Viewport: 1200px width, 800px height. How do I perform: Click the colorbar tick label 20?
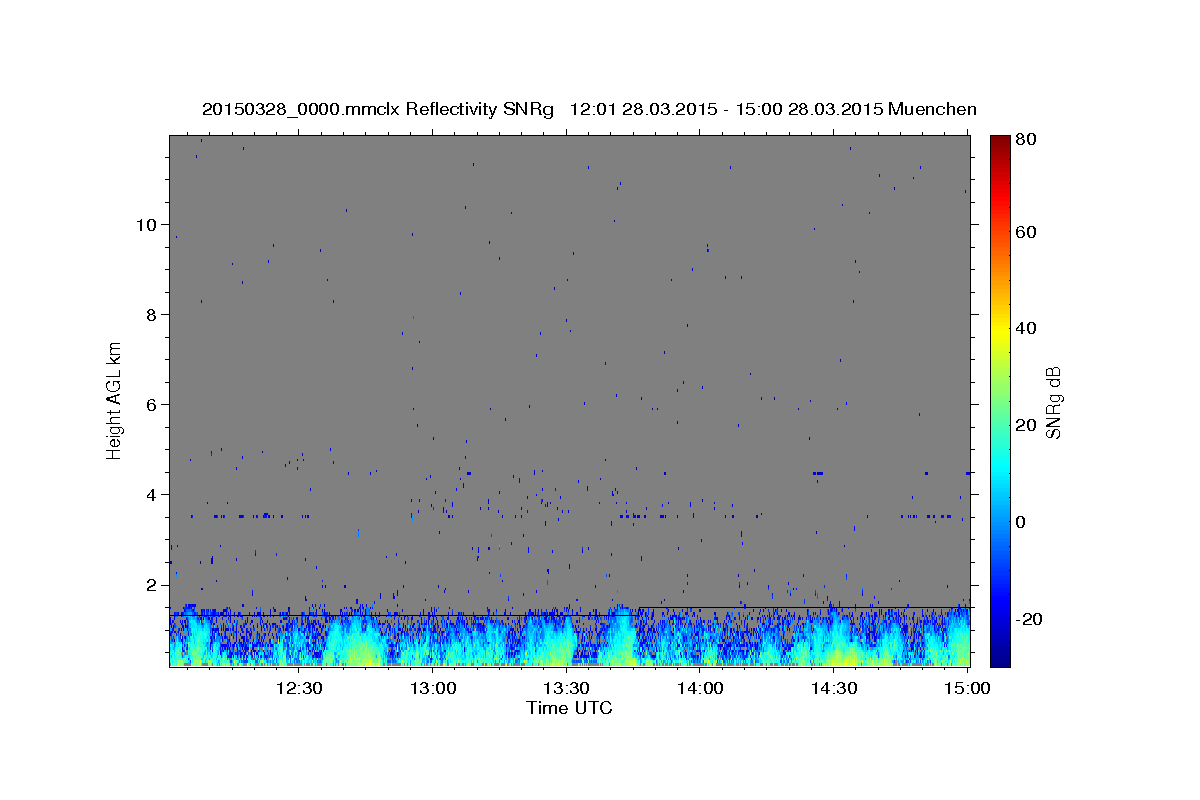tap(1027, 425)
